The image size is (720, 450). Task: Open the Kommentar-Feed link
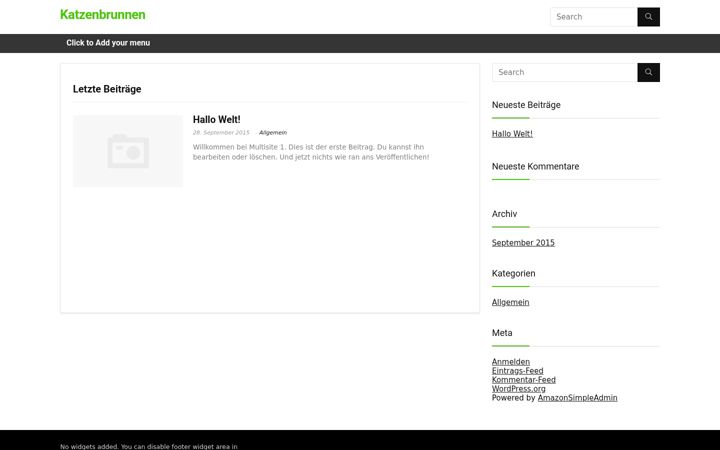click(523, 380)
